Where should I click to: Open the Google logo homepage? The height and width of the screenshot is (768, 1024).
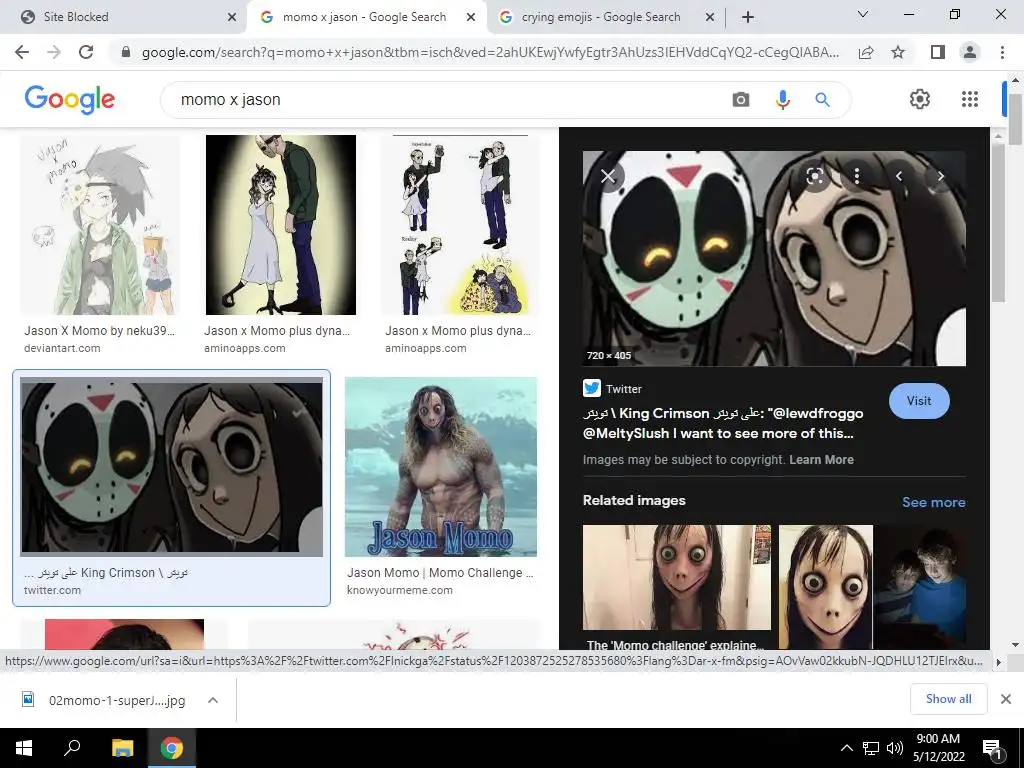coord(70,99)
